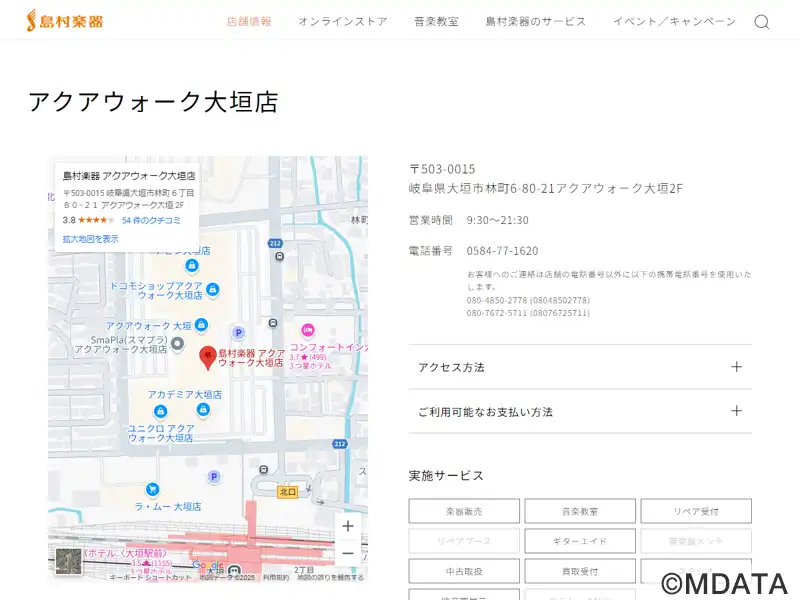Click the 買取受付 service button
Viewport: 800px width, 600px height.
pyautogui.click(x=580, y=571)
